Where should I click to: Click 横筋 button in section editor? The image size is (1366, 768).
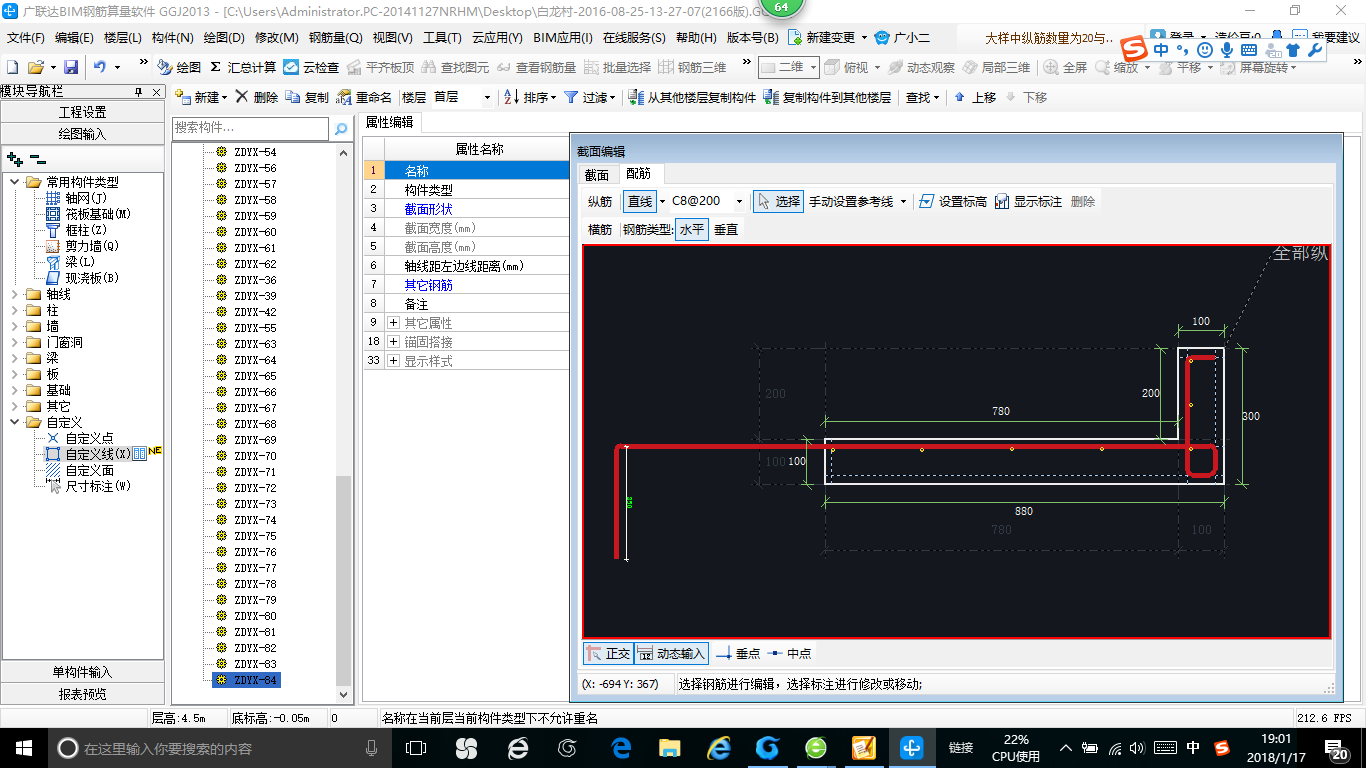pyautogui.click(x=600, y=229)
